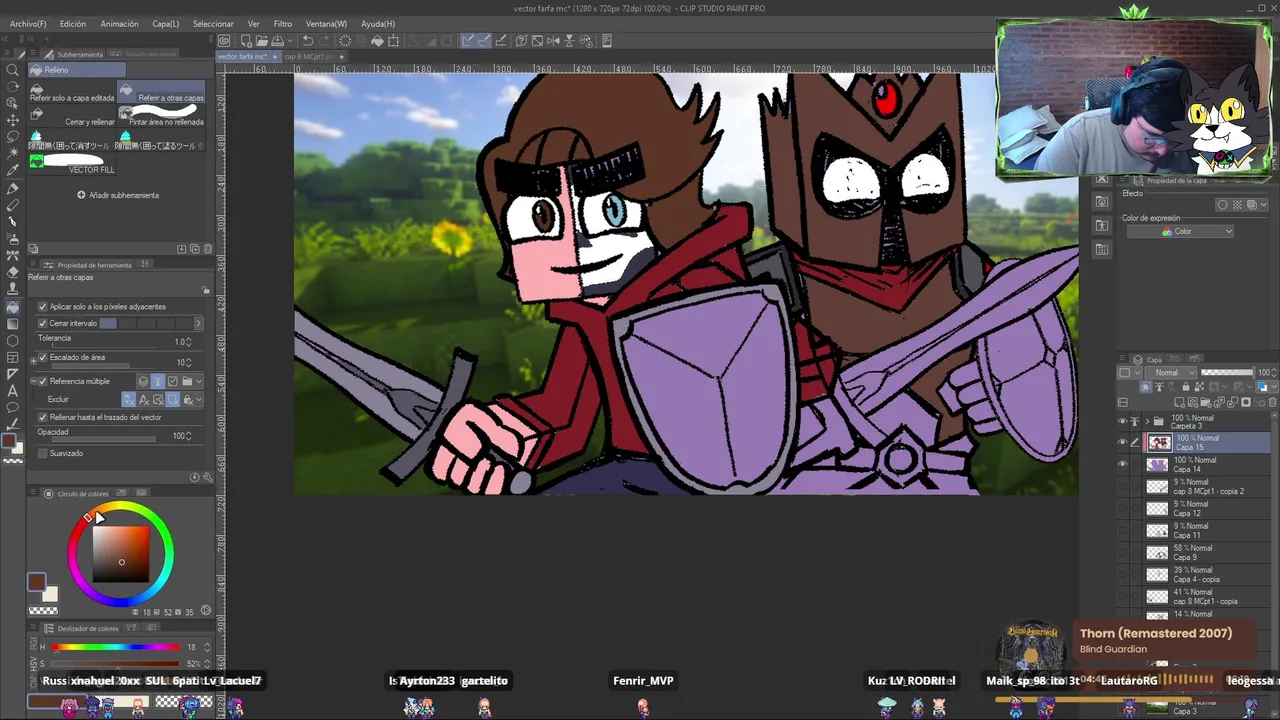Select 'Referir a otras capas' sub tool

[x=162, y=92]
